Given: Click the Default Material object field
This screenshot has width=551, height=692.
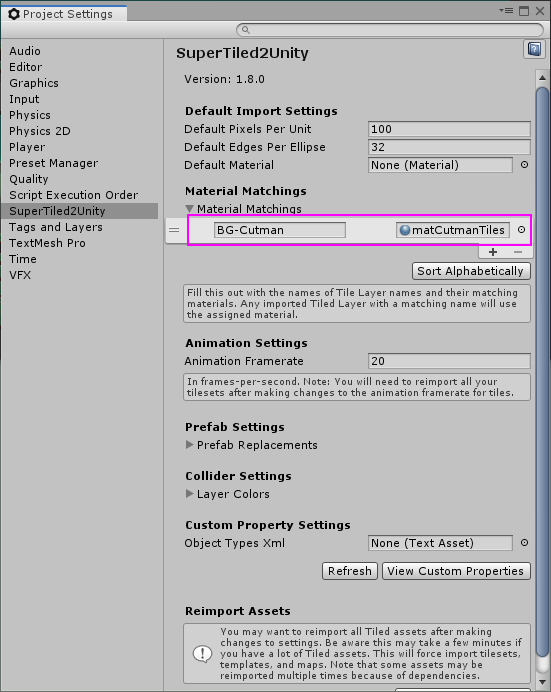Looking at the screenshot, I should tap(440, 165).
